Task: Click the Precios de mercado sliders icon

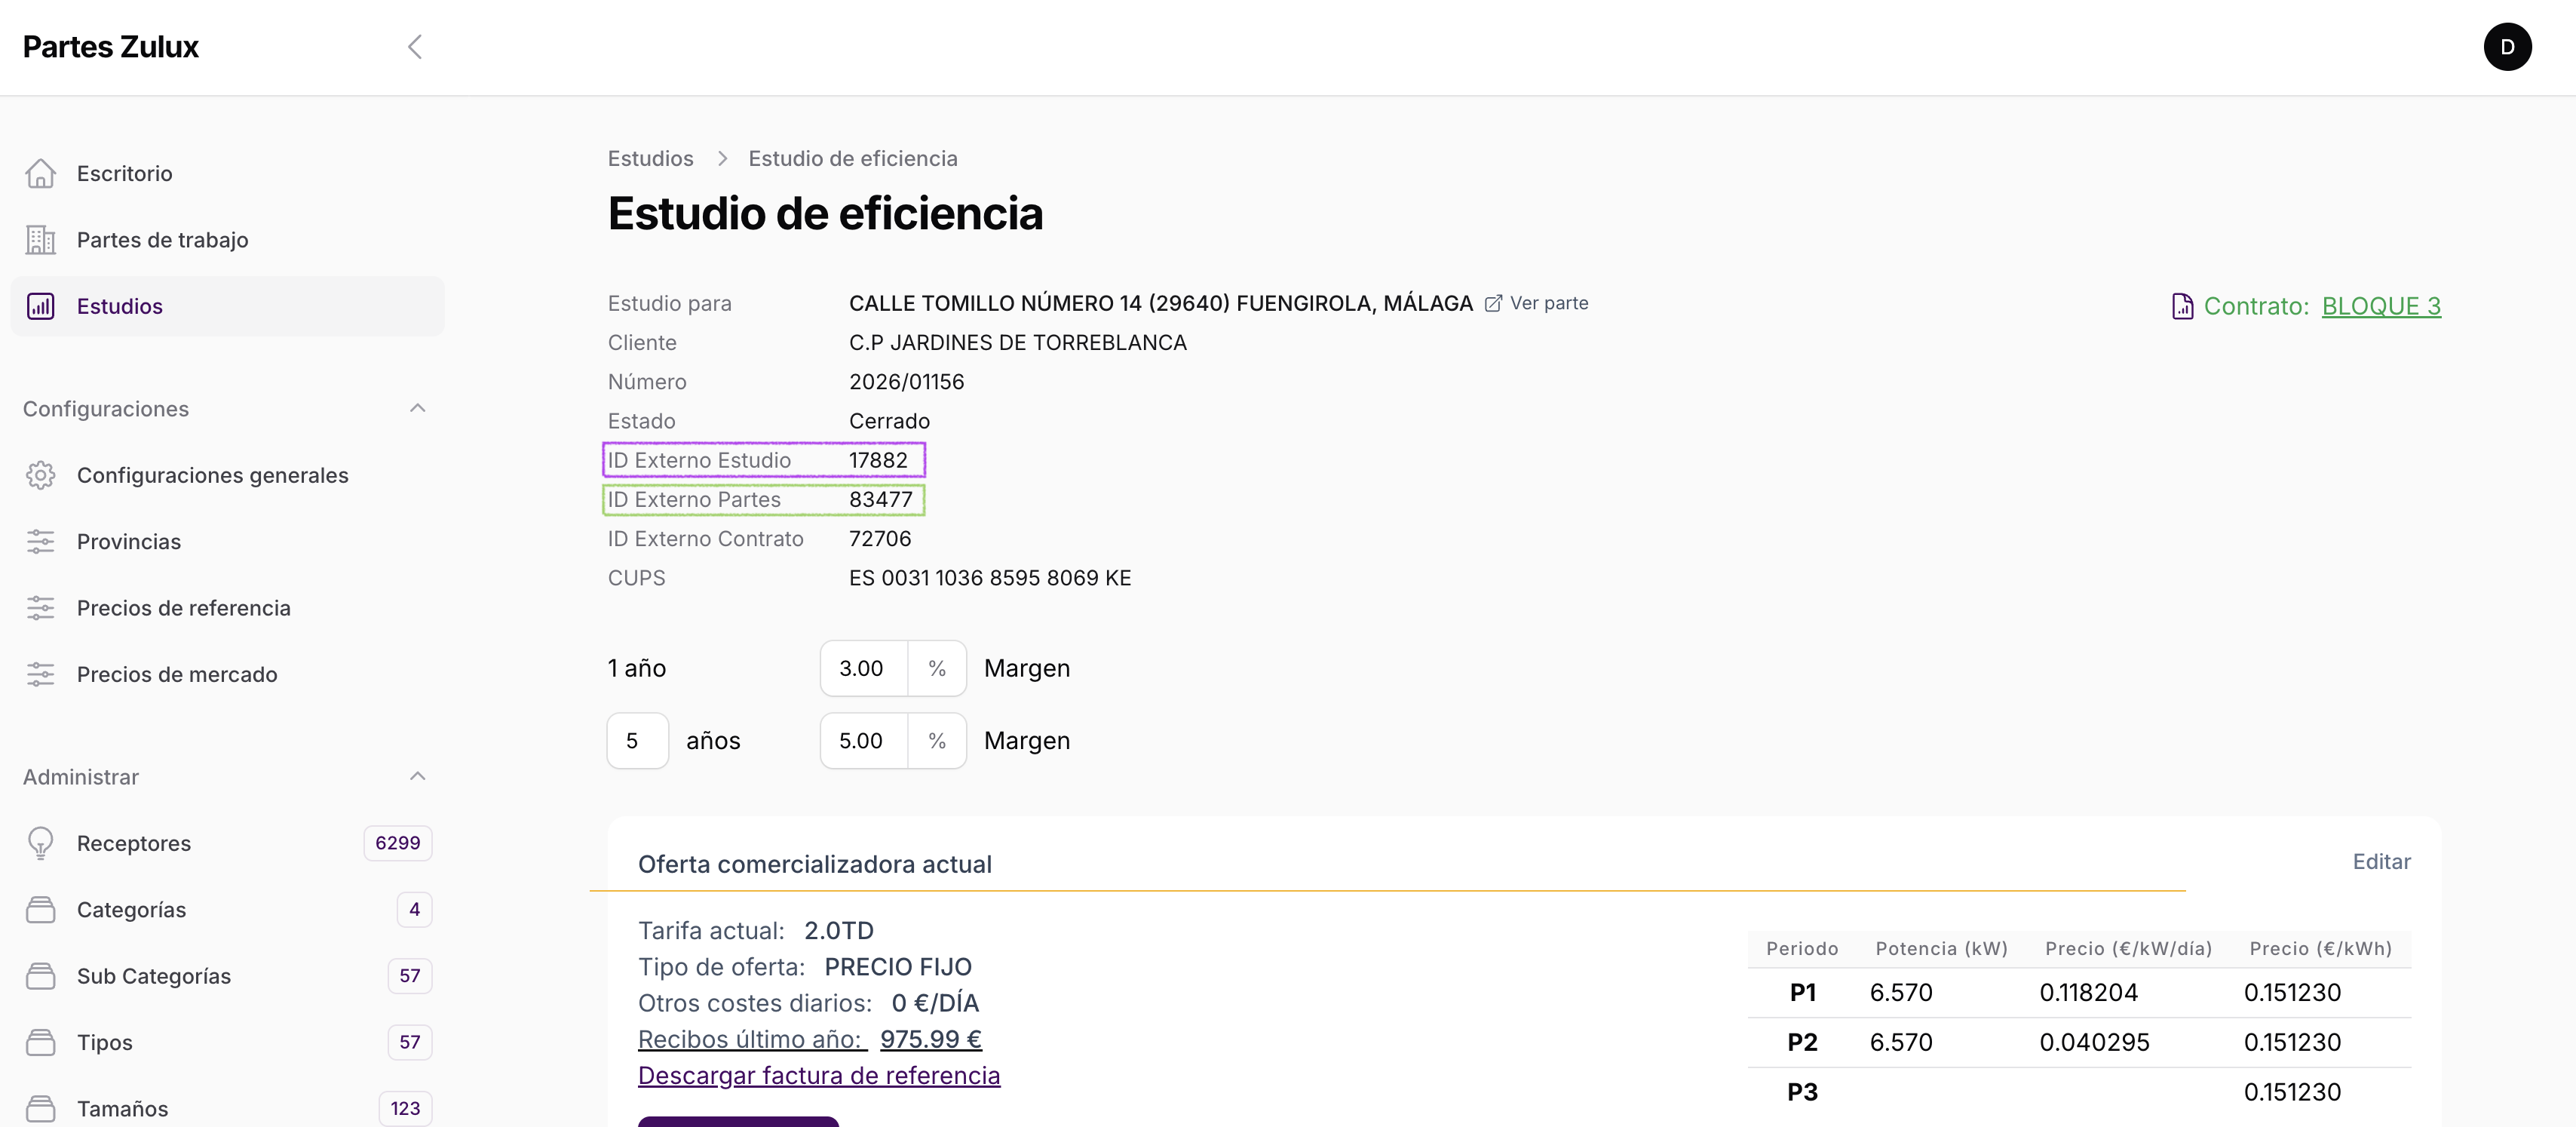Action: 41,674
